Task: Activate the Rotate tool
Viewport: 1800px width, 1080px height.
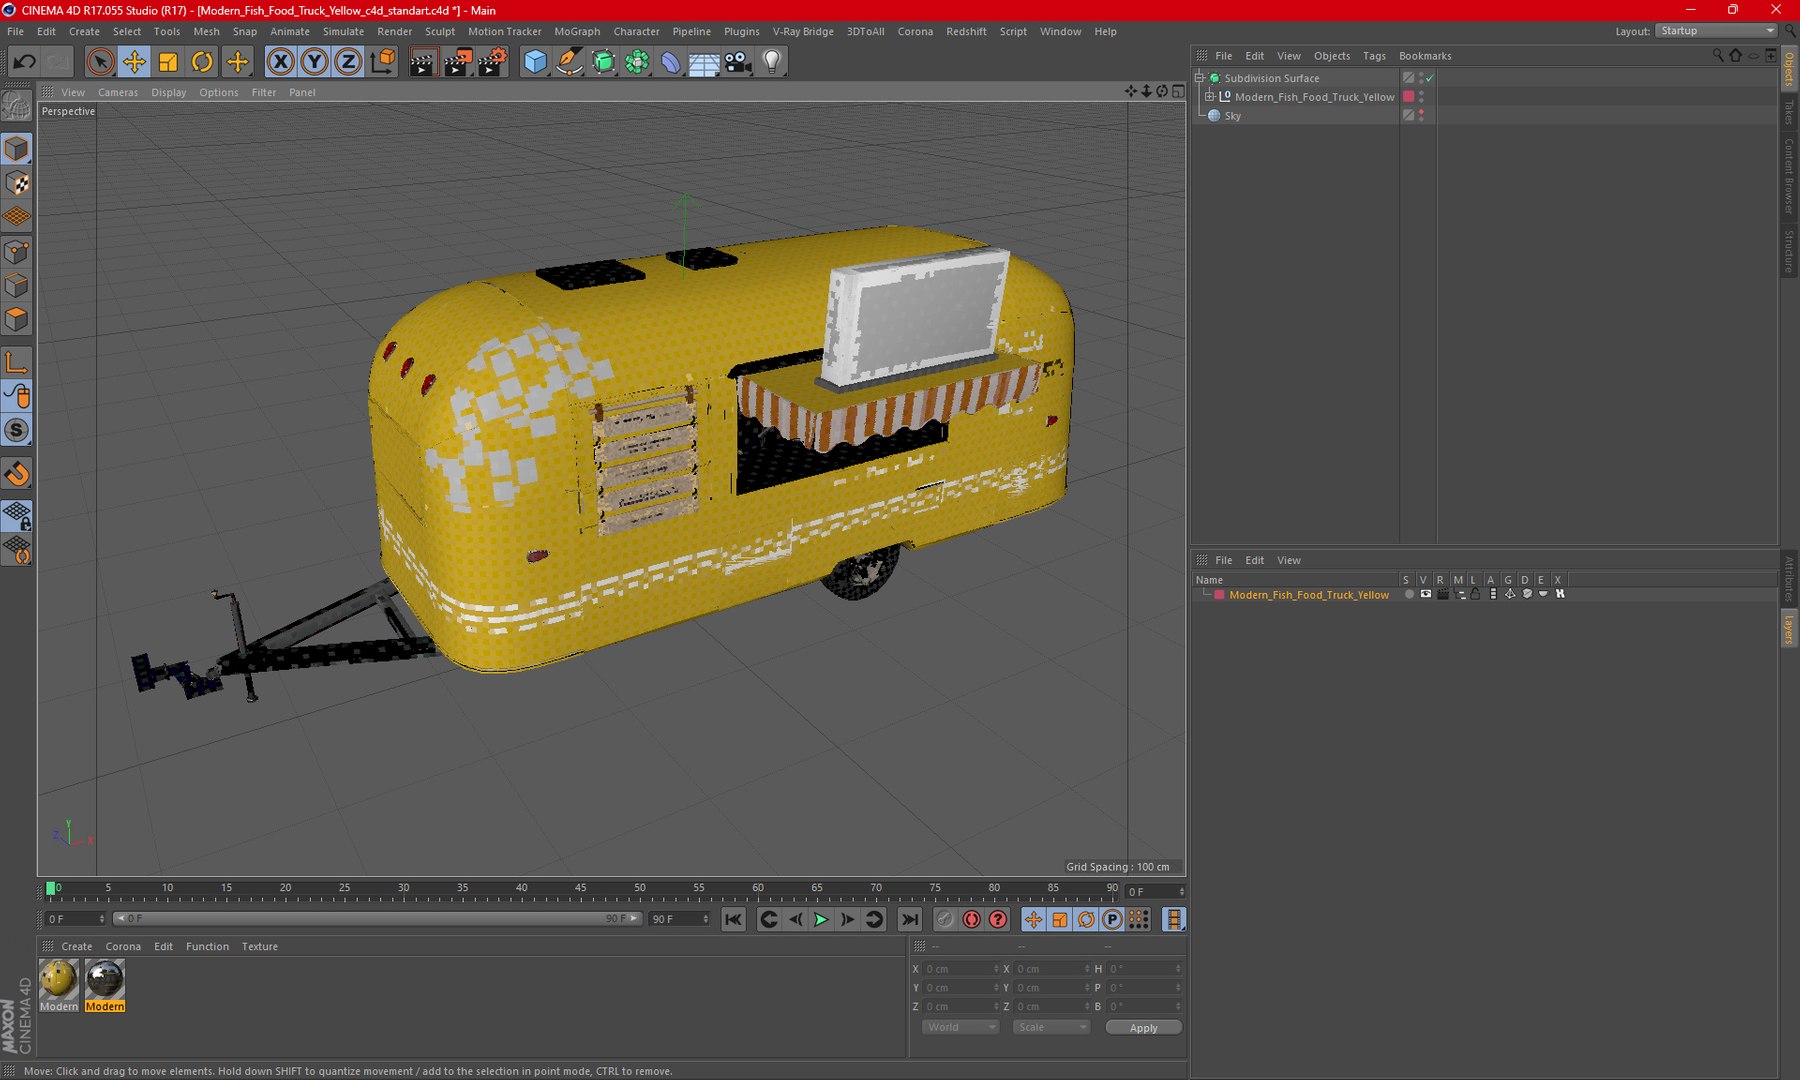Action: pos(202,62)
